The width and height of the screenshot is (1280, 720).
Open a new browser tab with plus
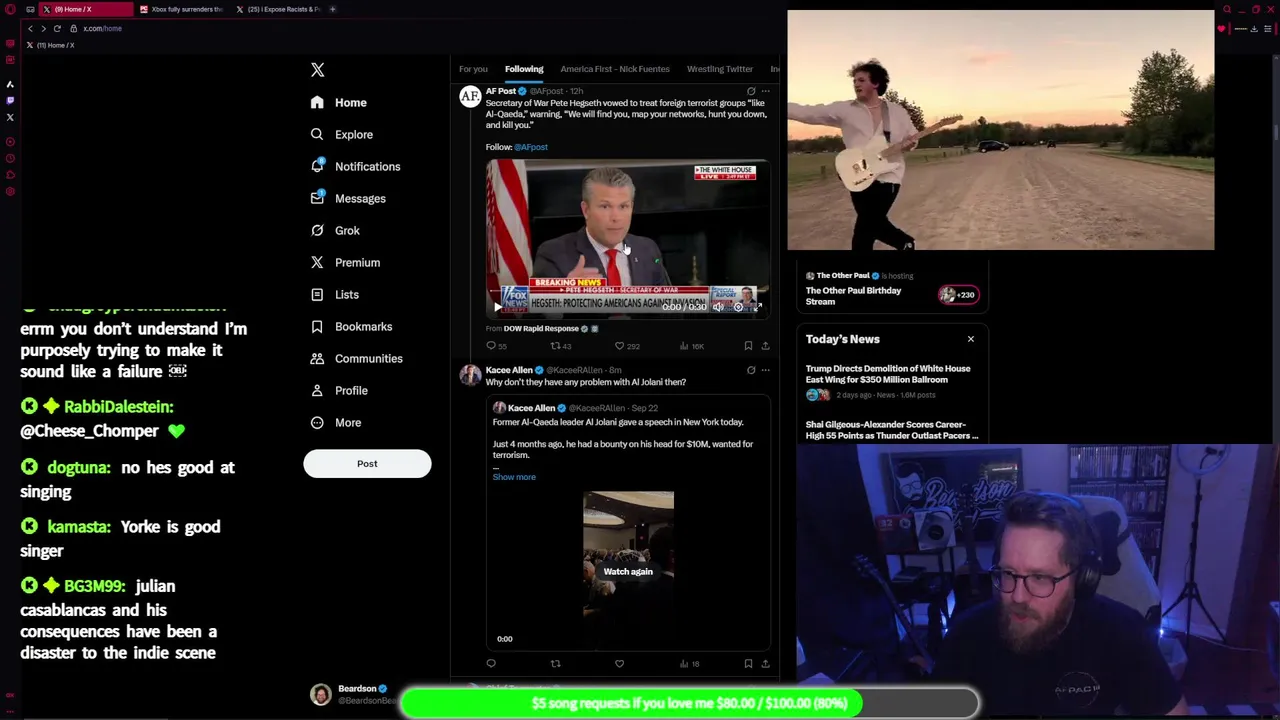(332, 9)
